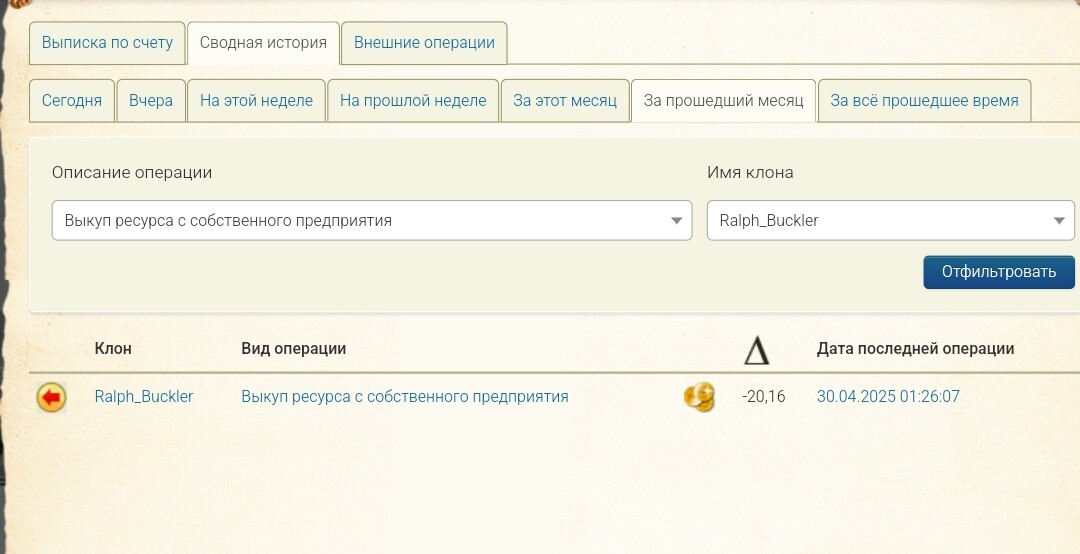Select the Вчера period tab
The height and width of the screenshot is (554, 1080).
coord(151,101)
